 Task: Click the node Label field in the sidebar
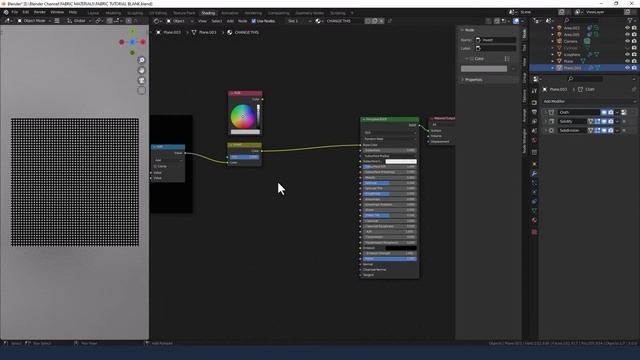click(495, 48)
